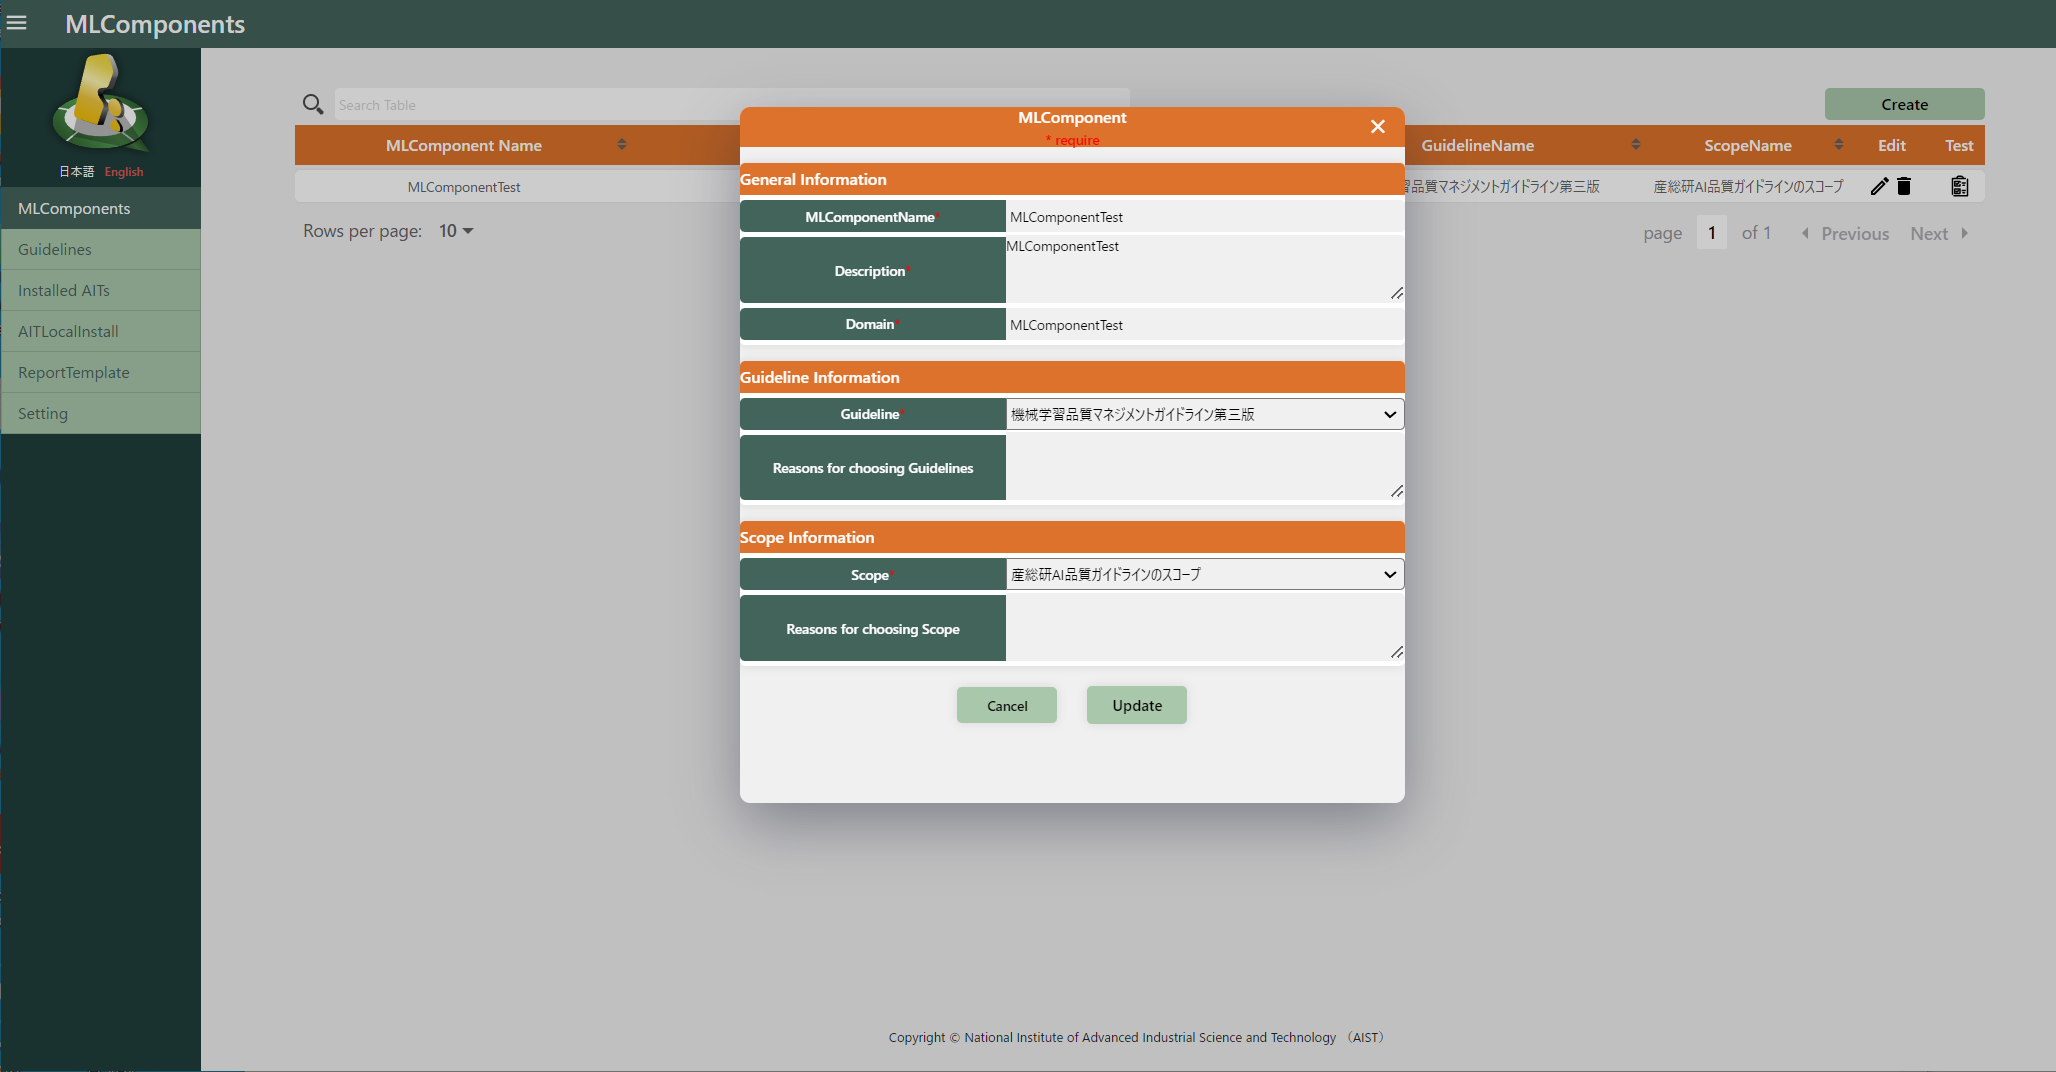
Task: Click the Cancel button
Action: coord(1006,705)
